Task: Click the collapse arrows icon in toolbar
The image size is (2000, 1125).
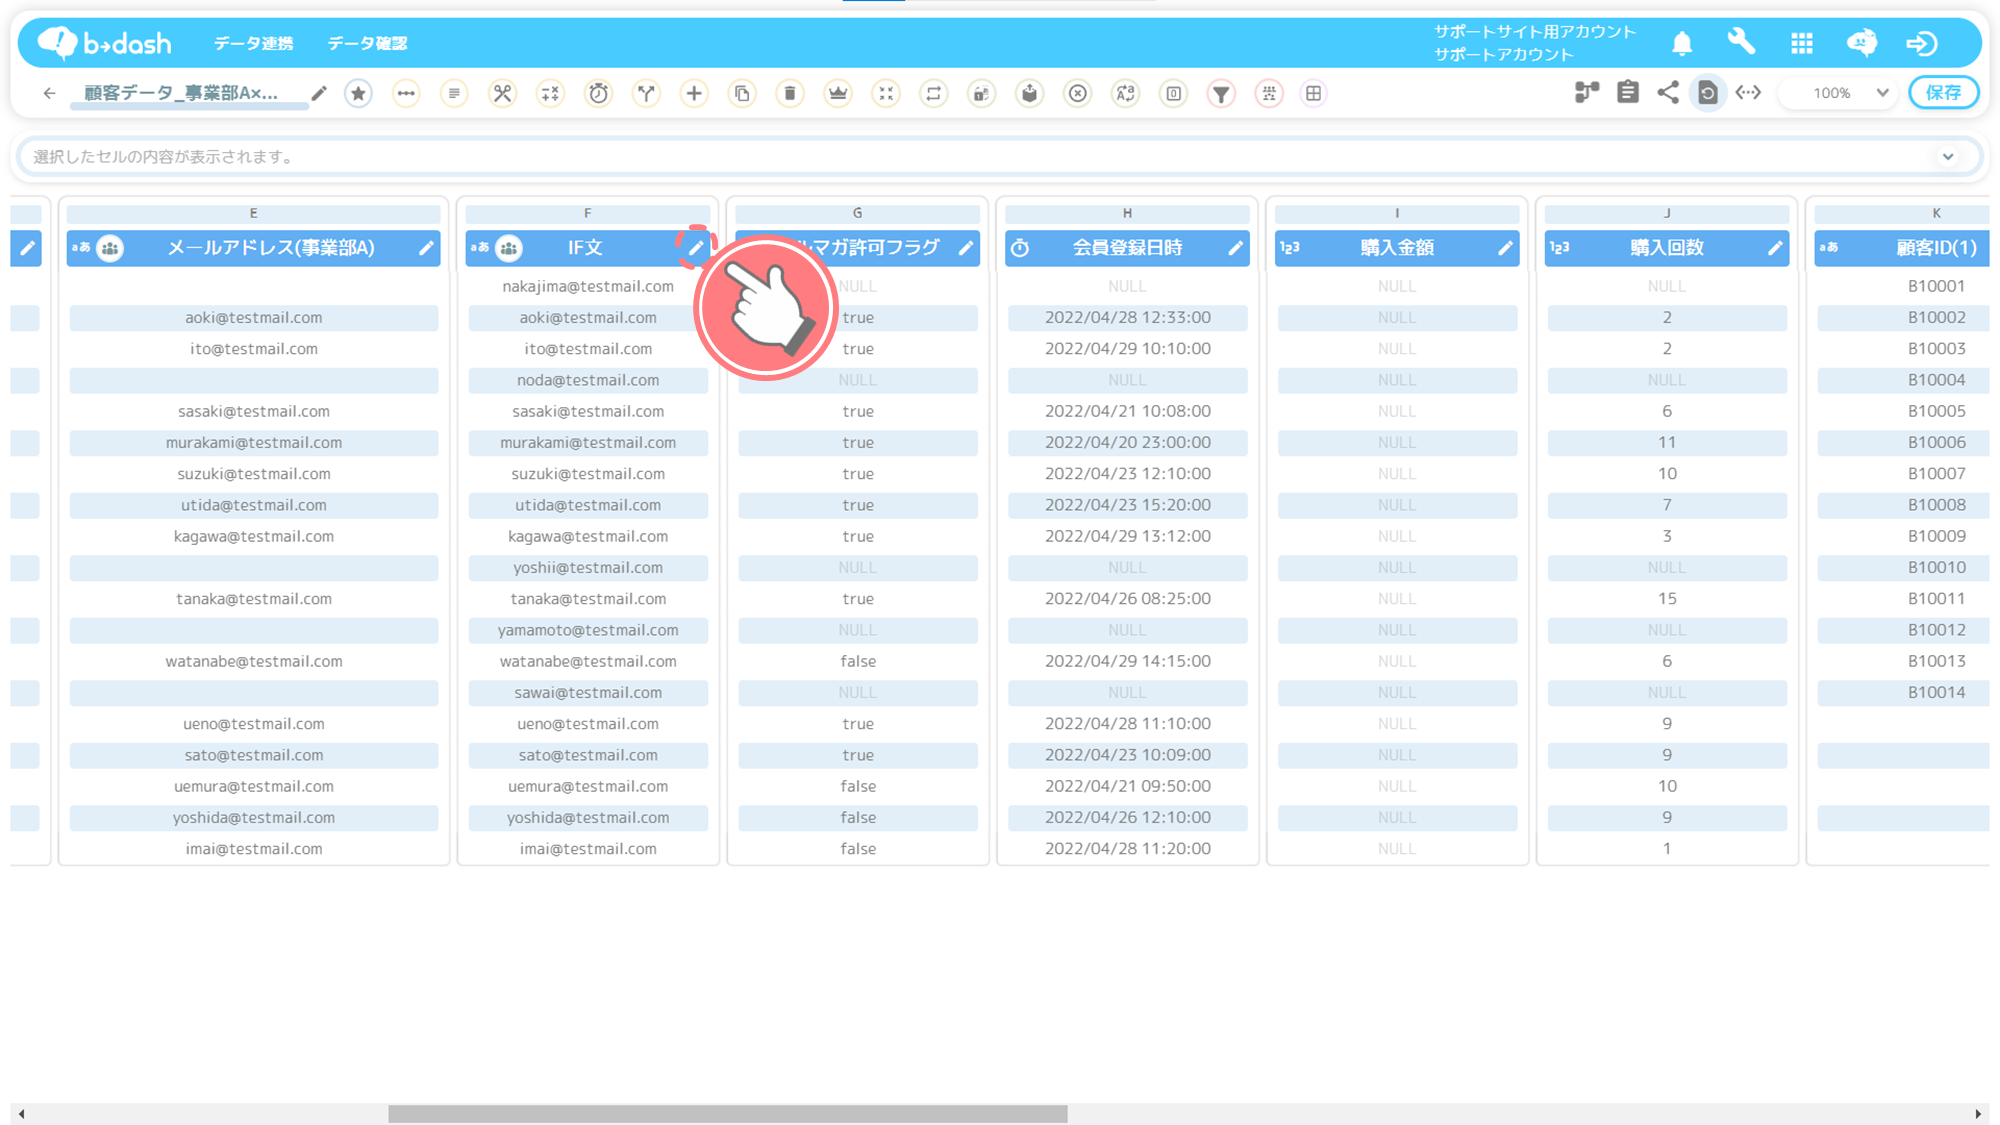Action: pos(886,93)
